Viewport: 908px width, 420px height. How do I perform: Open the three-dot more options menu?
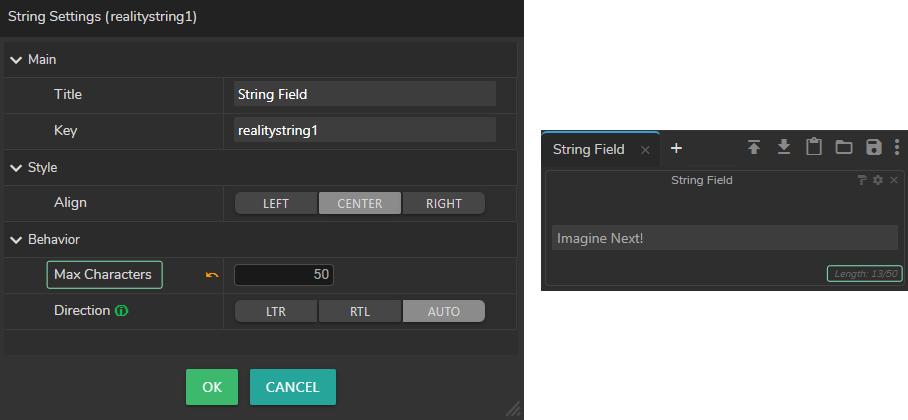(897, 148)
